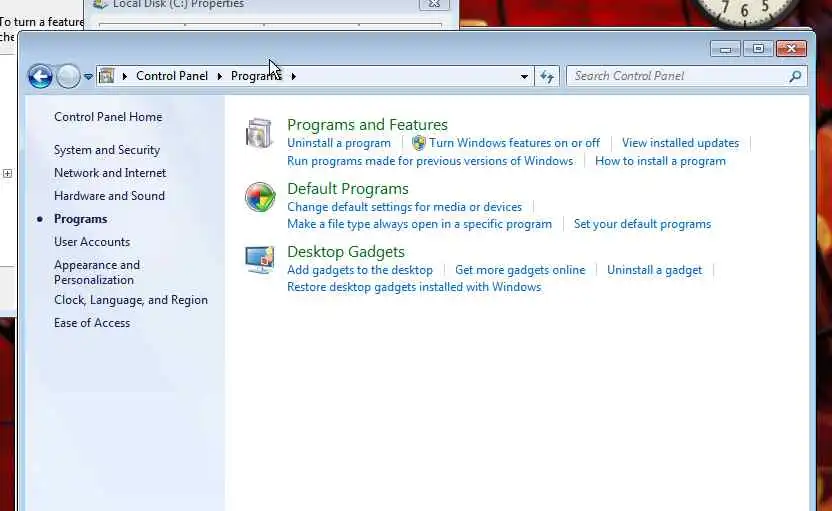Open View installed updates
Viewport: 832px width, 511px height.
click(680, 143)
